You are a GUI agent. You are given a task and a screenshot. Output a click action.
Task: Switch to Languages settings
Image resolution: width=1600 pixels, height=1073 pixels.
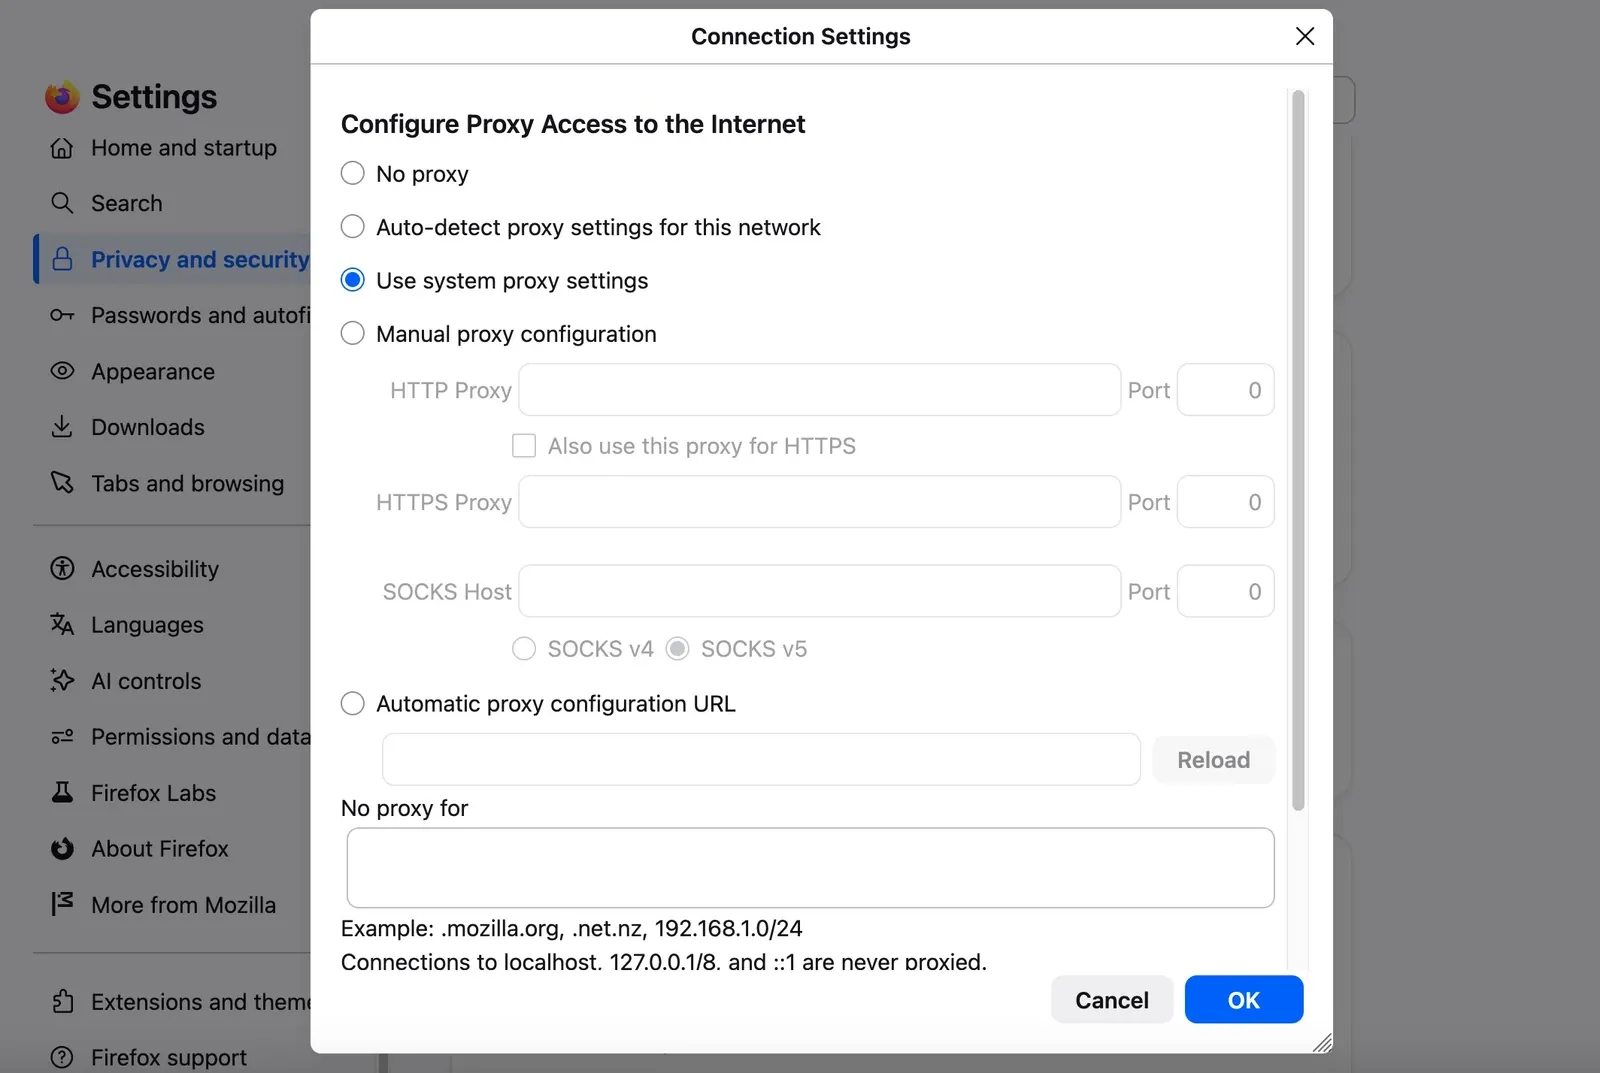point(147,625)
